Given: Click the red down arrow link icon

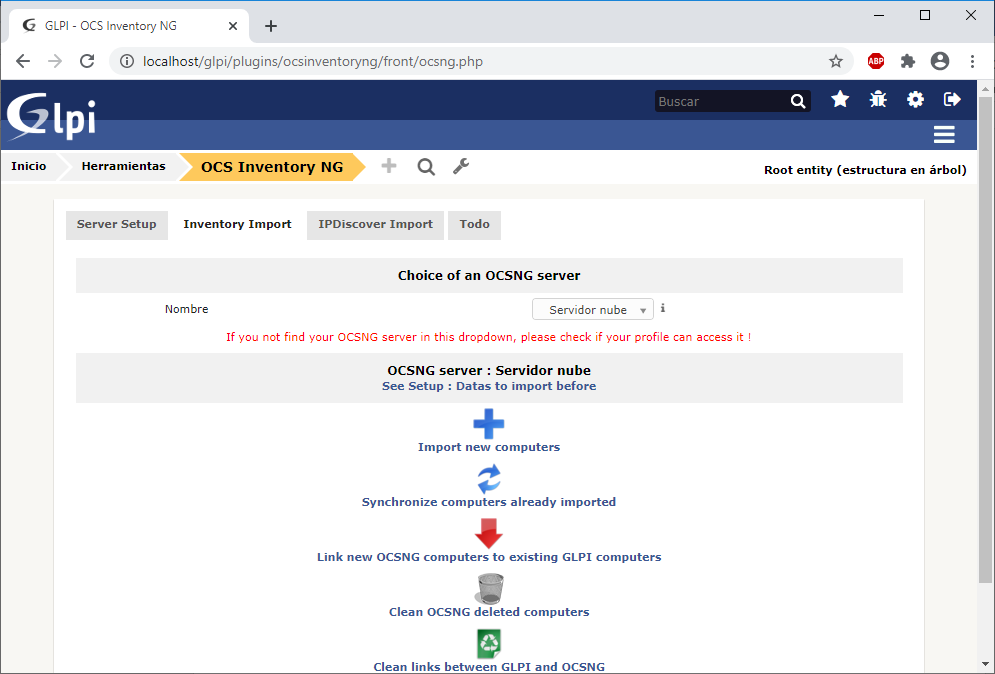Looking at the screenshot, I should point(489,534).
